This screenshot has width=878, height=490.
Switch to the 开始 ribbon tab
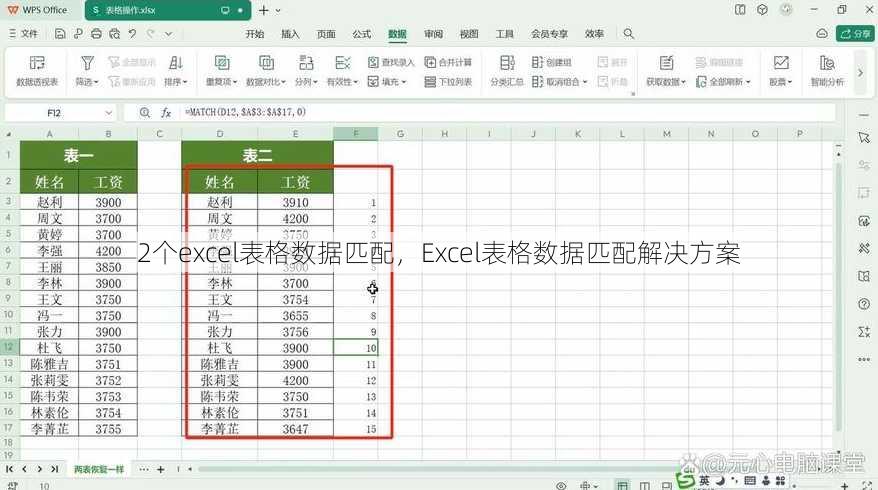pos(254,34)
